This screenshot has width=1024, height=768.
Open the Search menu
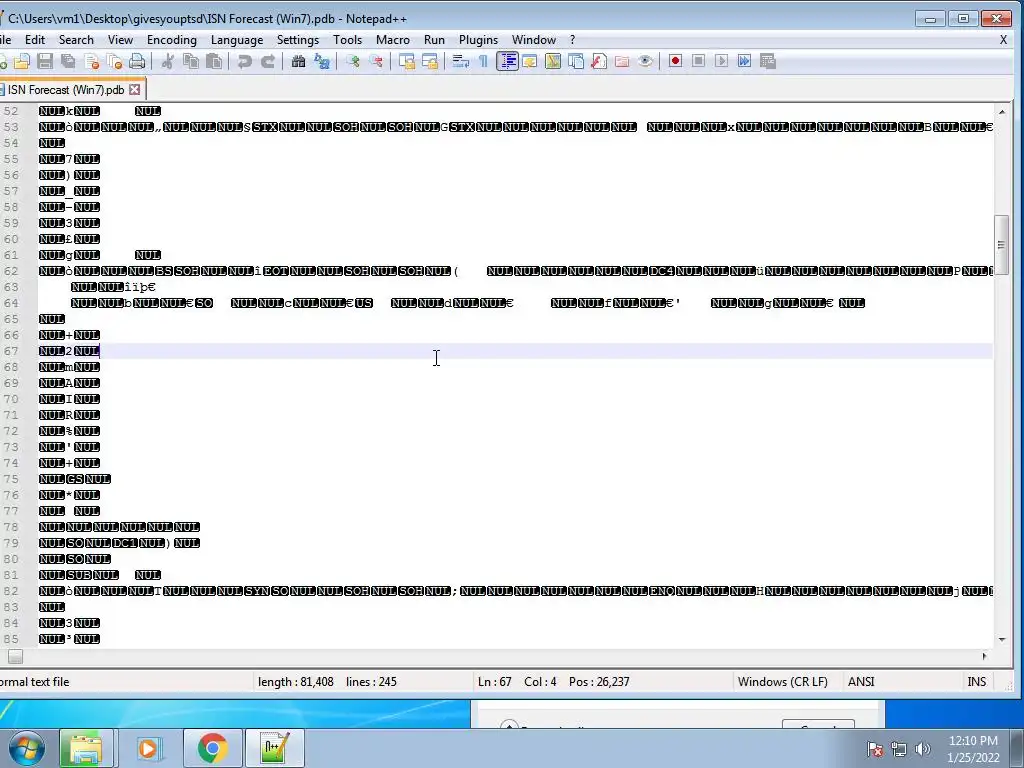tap(76, 40)
